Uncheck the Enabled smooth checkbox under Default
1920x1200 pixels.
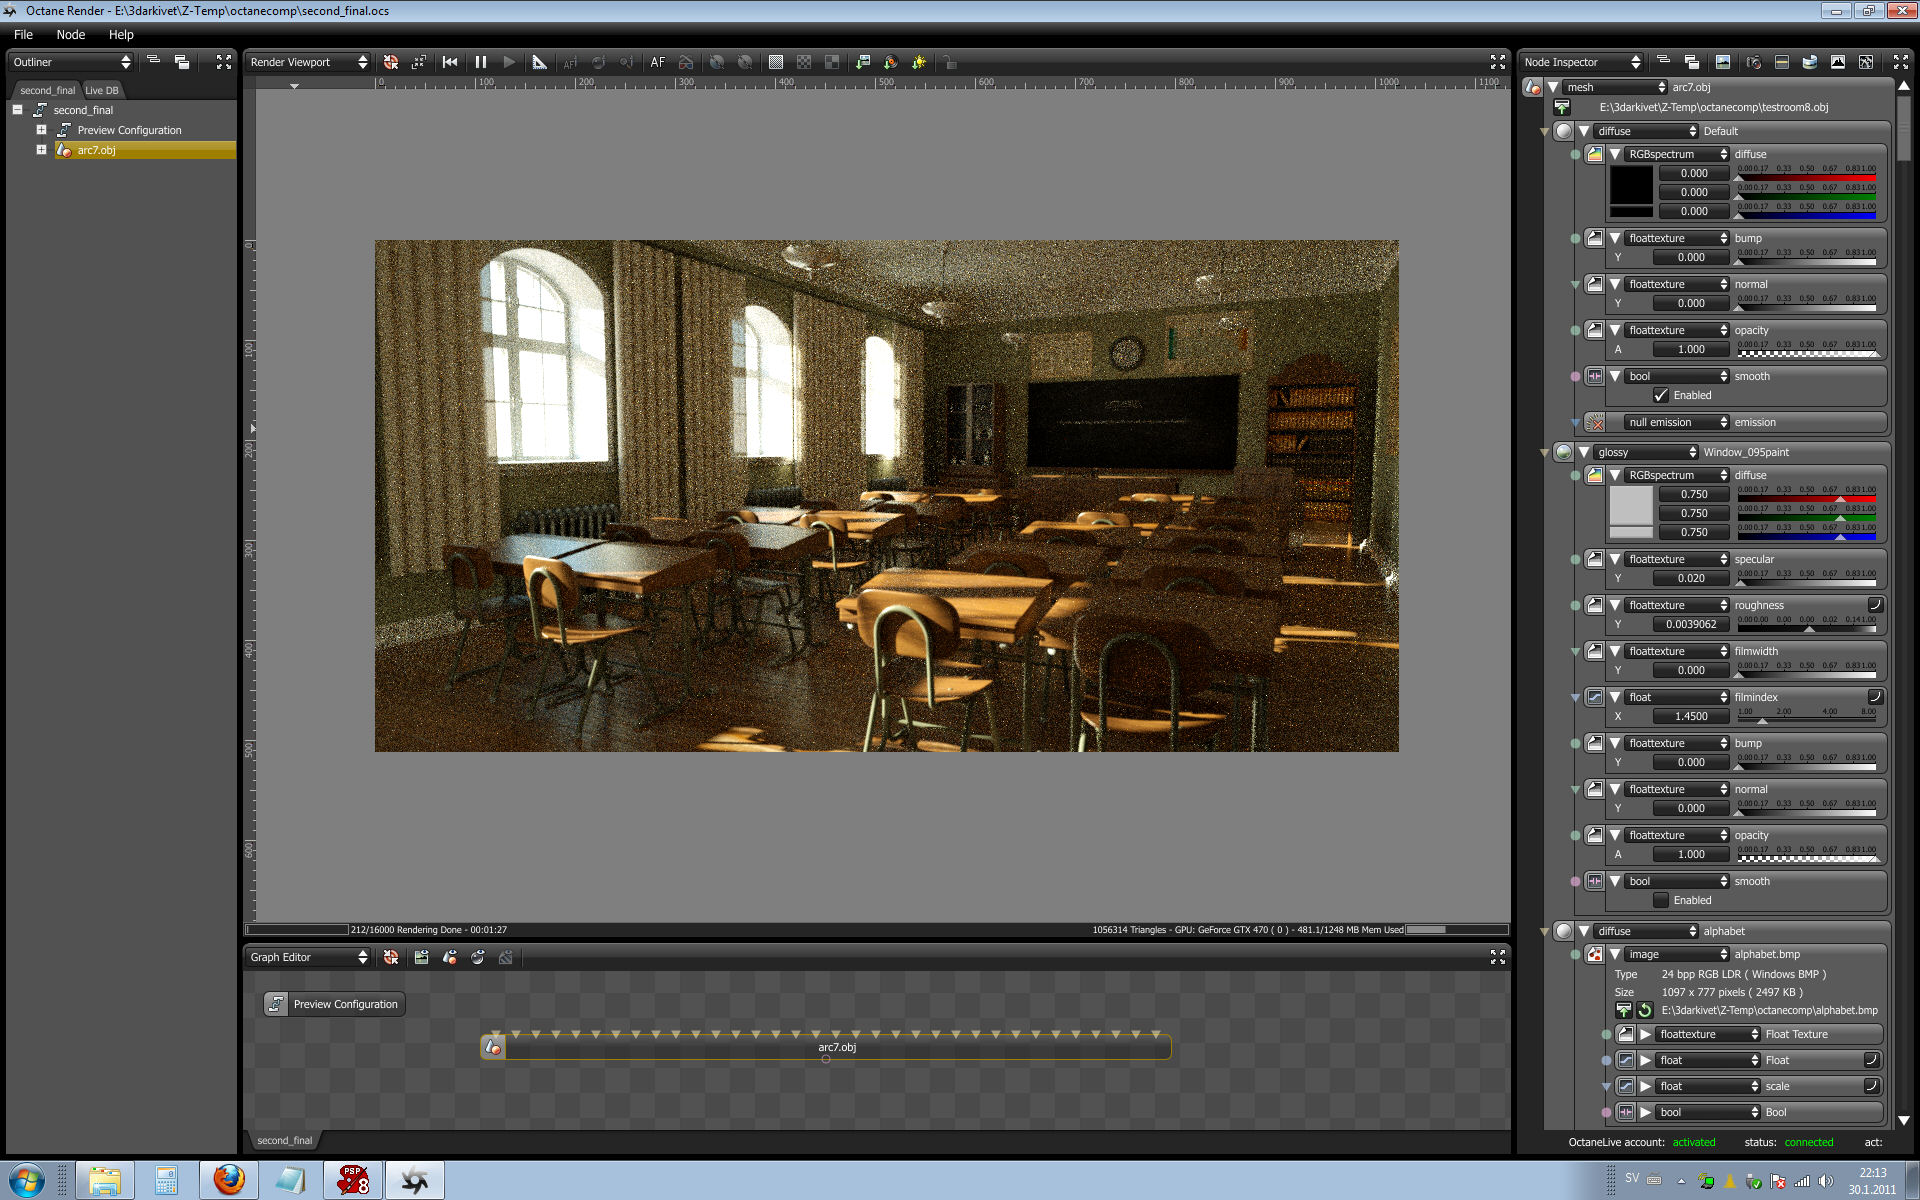[1661, 395]
